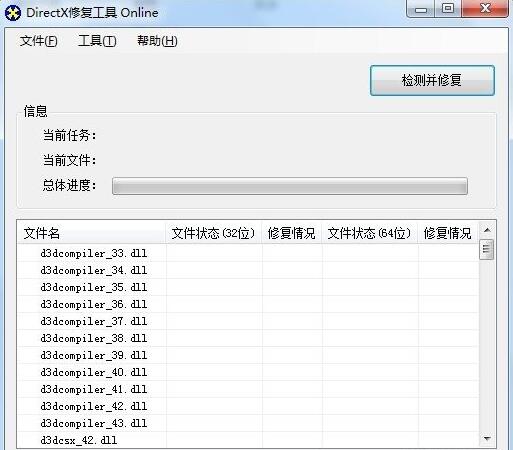
Task: Click the 当前文件 label
Action: tap(69, 160)
